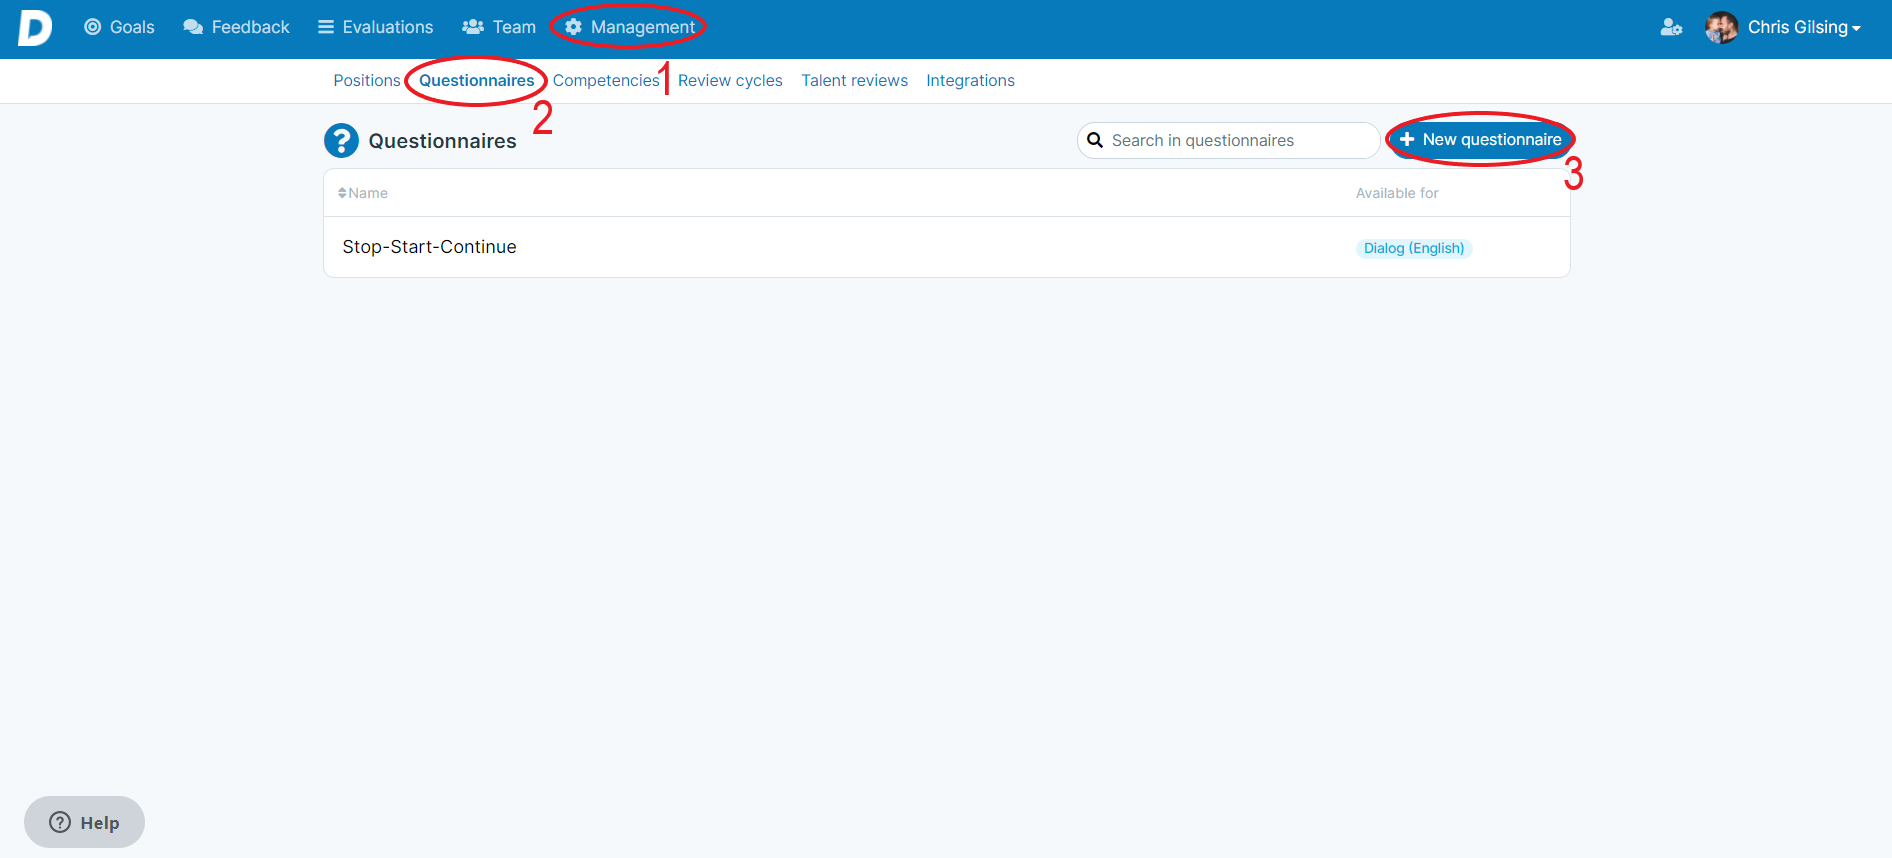Open the Talent reviews tab

(x=854, y=80)
